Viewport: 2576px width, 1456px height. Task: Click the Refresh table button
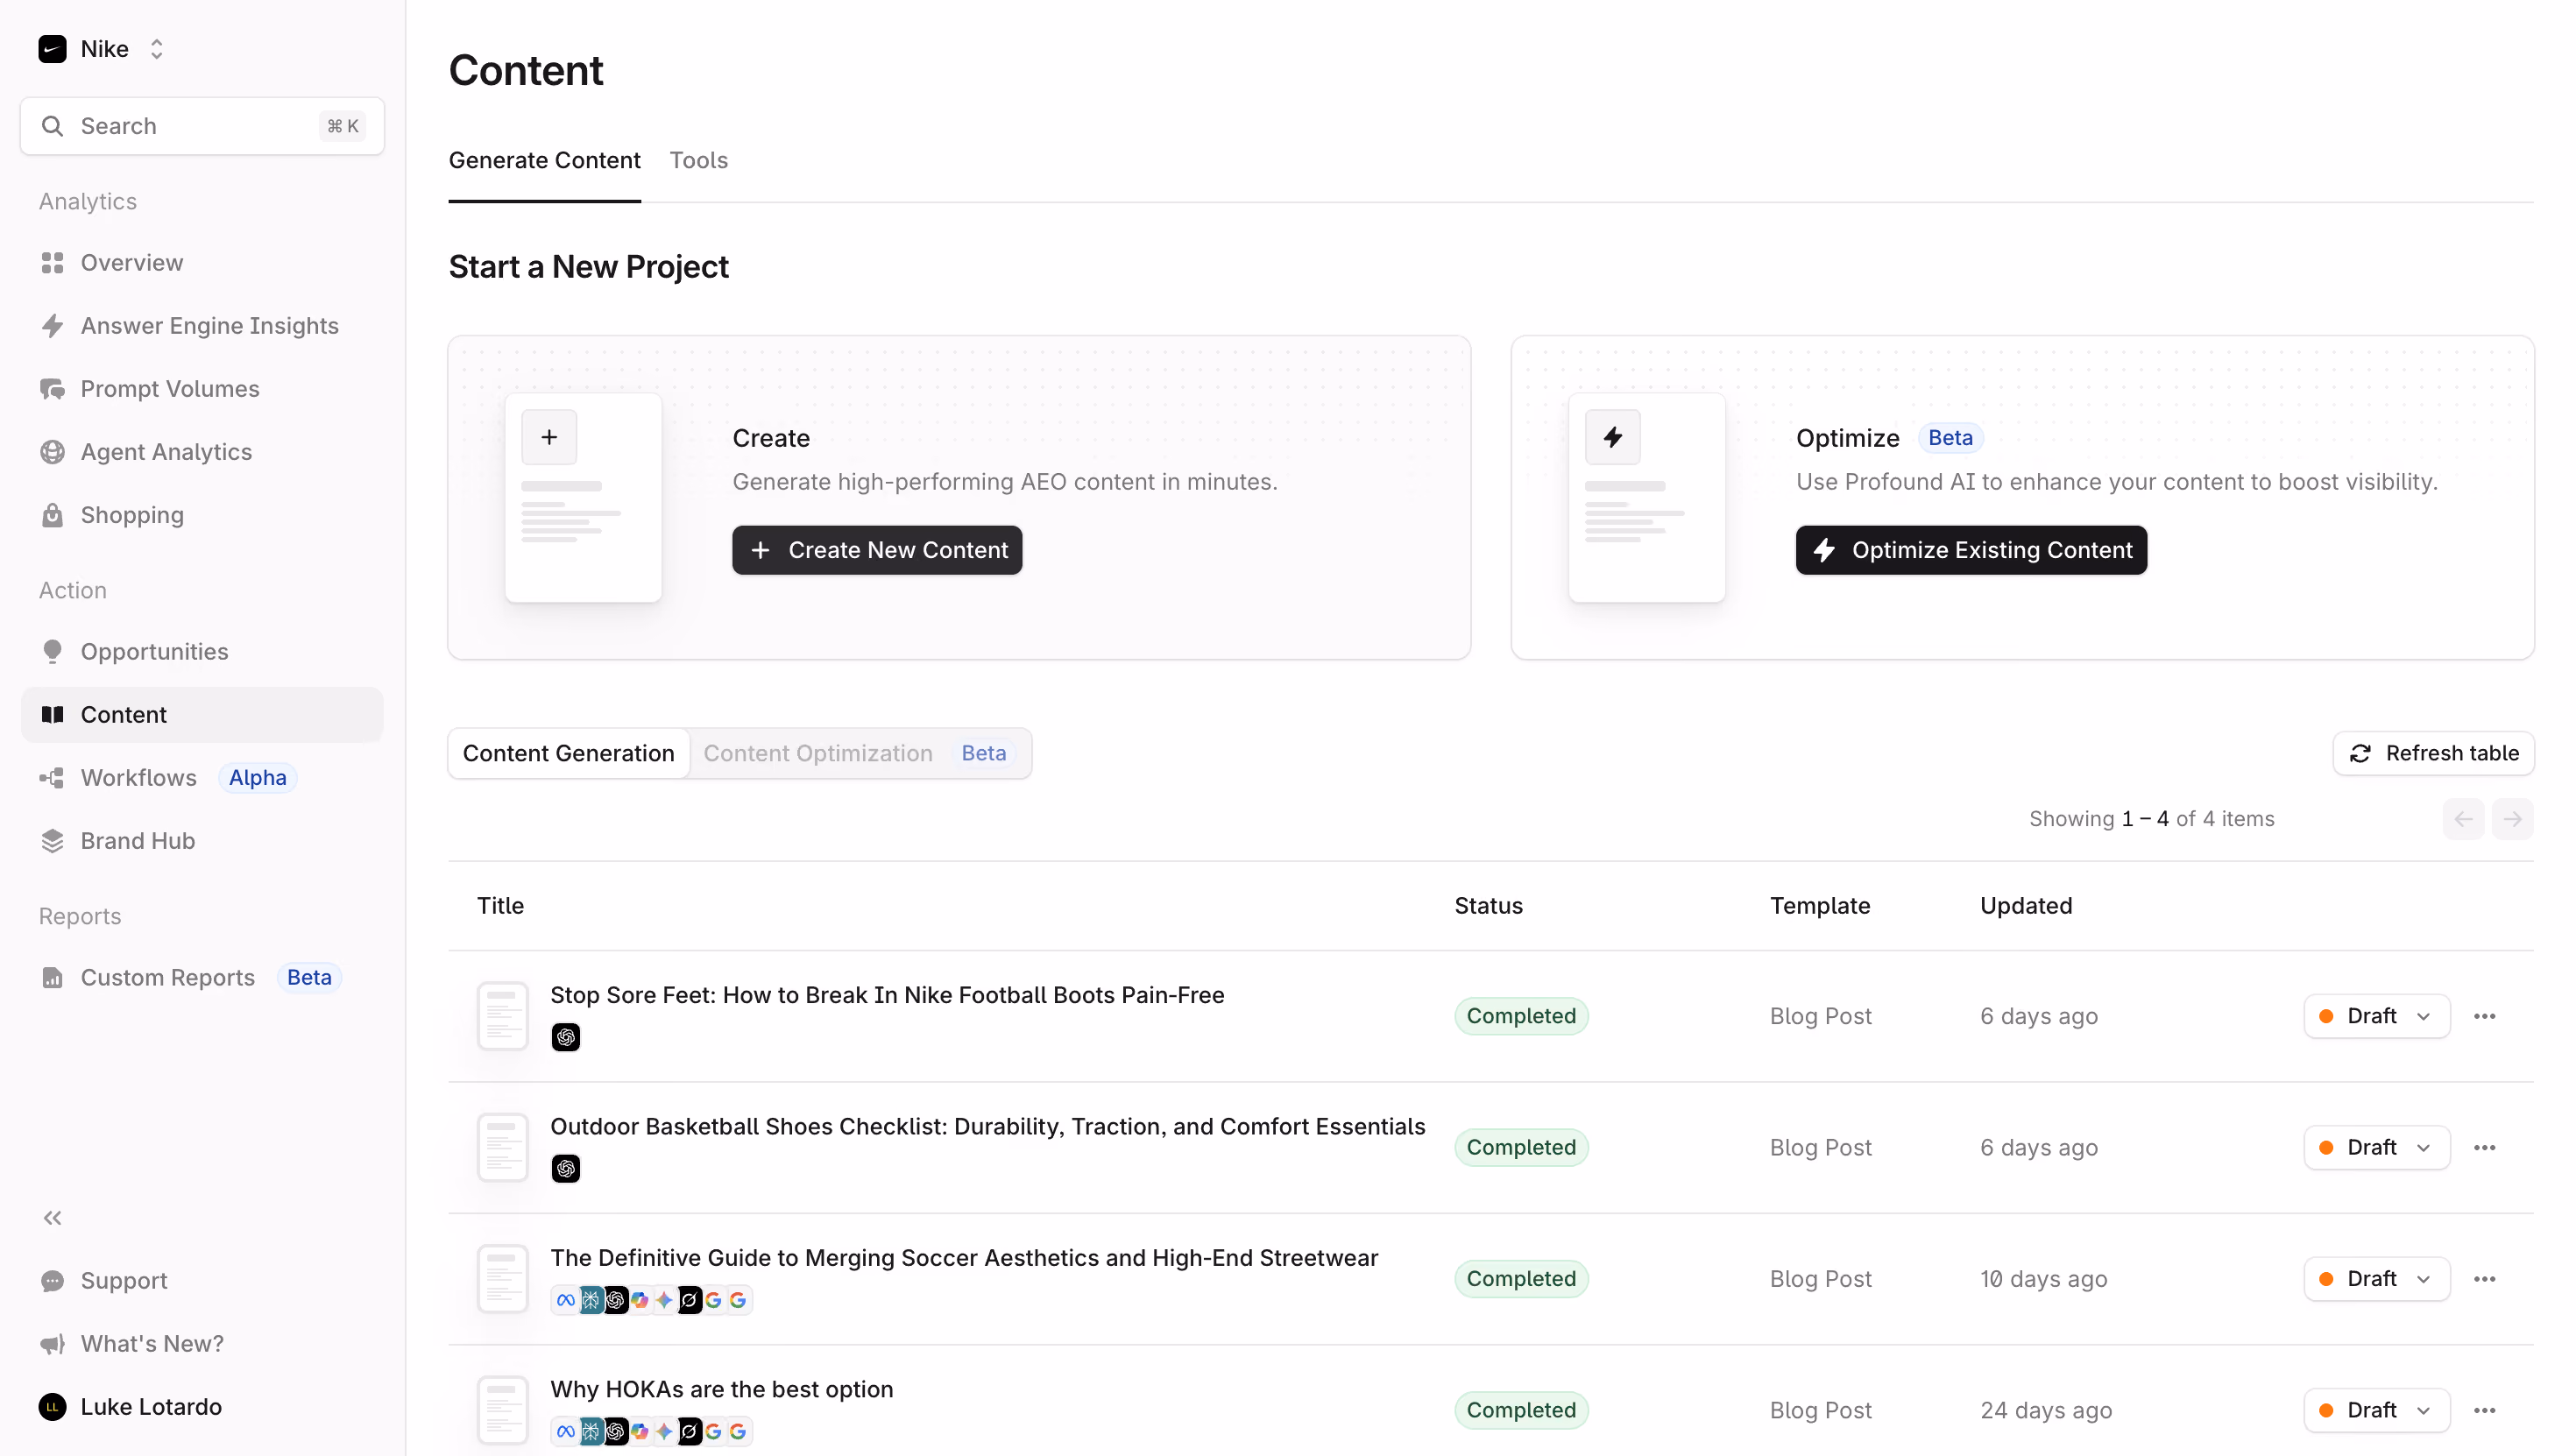[x=2433, y=753]
